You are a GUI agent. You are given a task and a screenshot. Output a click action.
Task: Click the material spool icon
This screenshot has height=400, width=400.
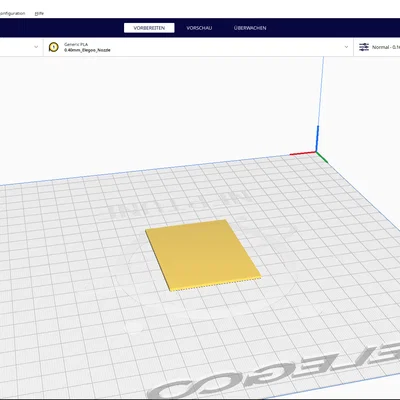pyautogui.click(x=53, y=47)
